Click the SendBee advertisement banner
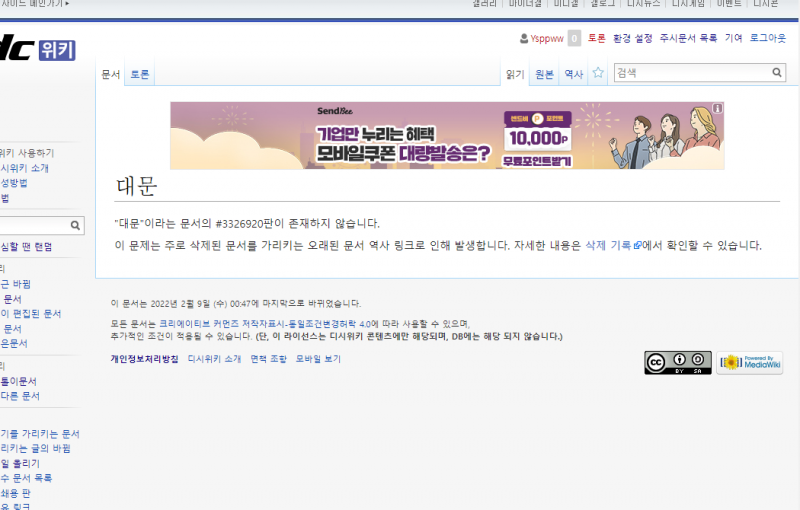This screenshot has height=510, width=800. pos(447,135)
